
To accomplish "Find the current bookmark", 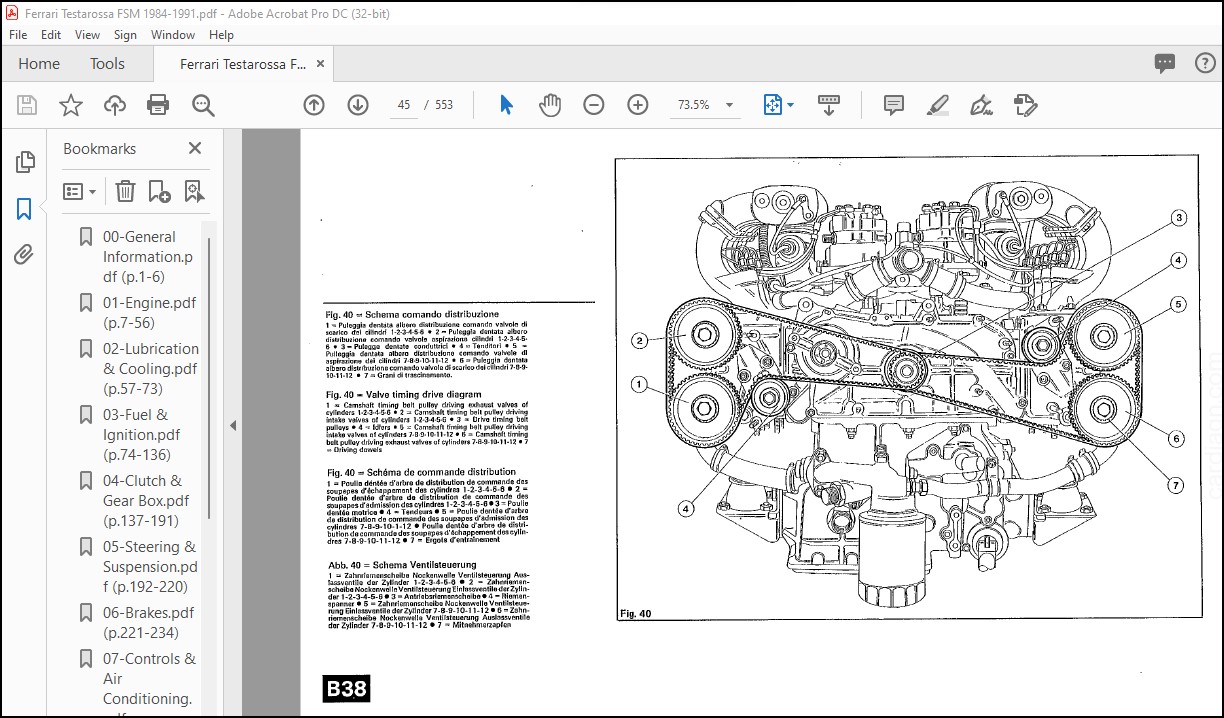I will [193, 191].
